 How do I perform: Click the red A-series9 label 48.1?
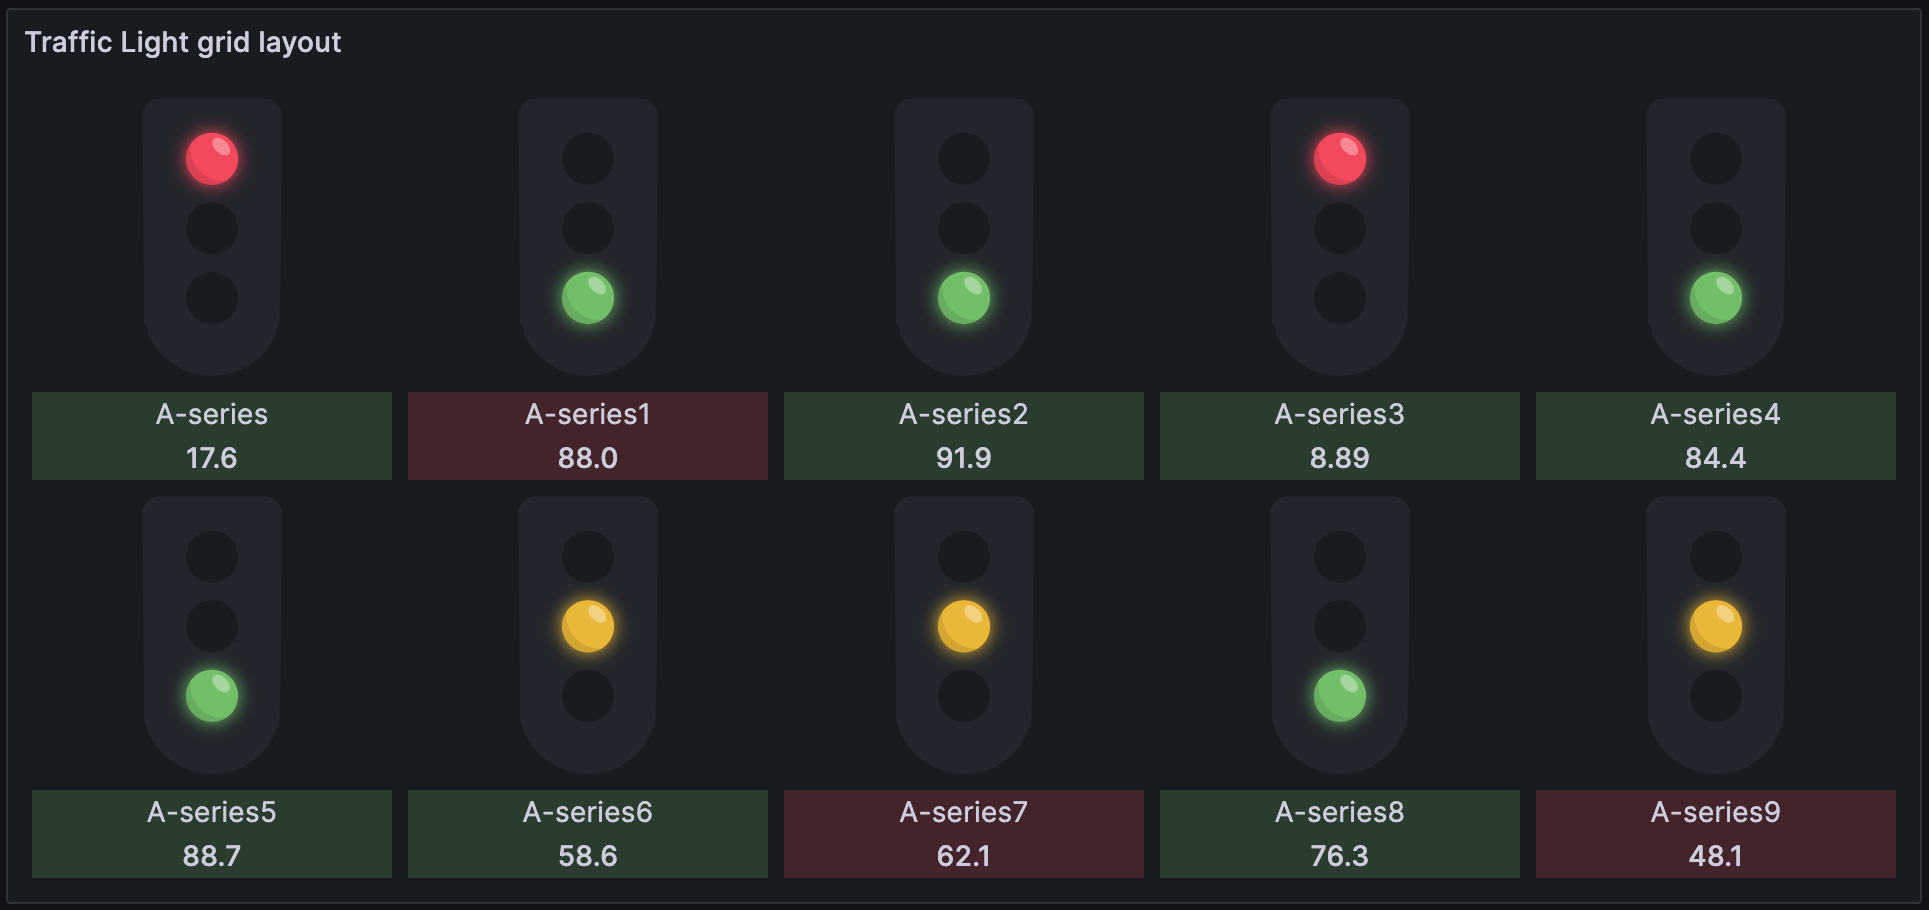pos(1716,834)
